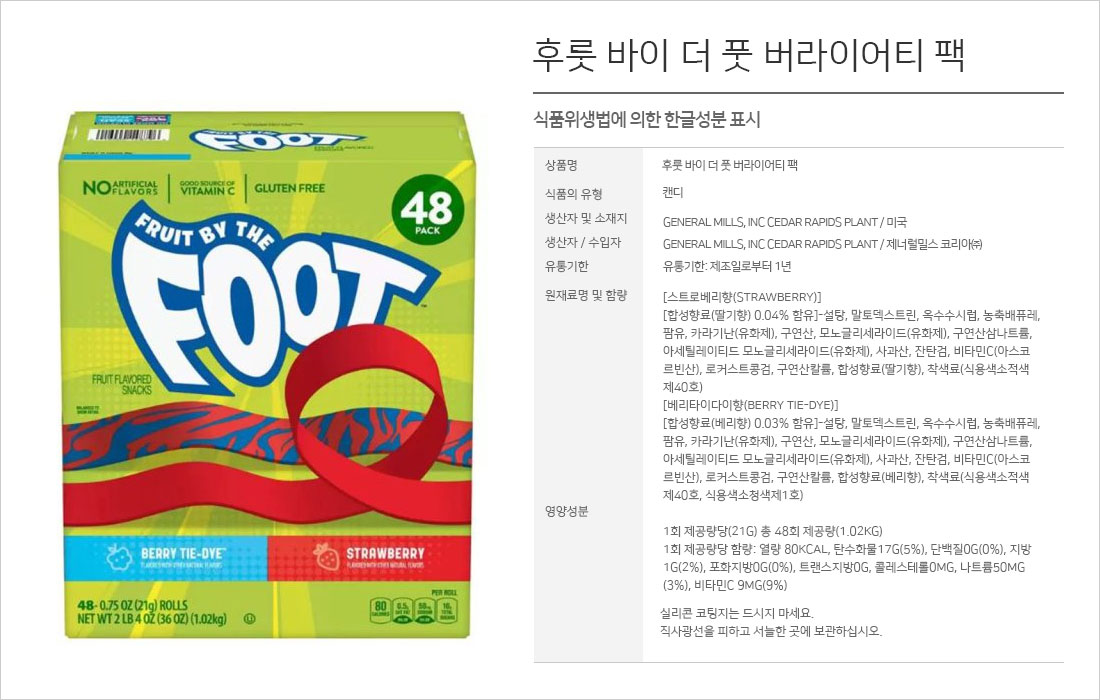This screenshot has height=700, width=1100.
Task: Click the nutrition facts icons on box
Action: [414, 610]
